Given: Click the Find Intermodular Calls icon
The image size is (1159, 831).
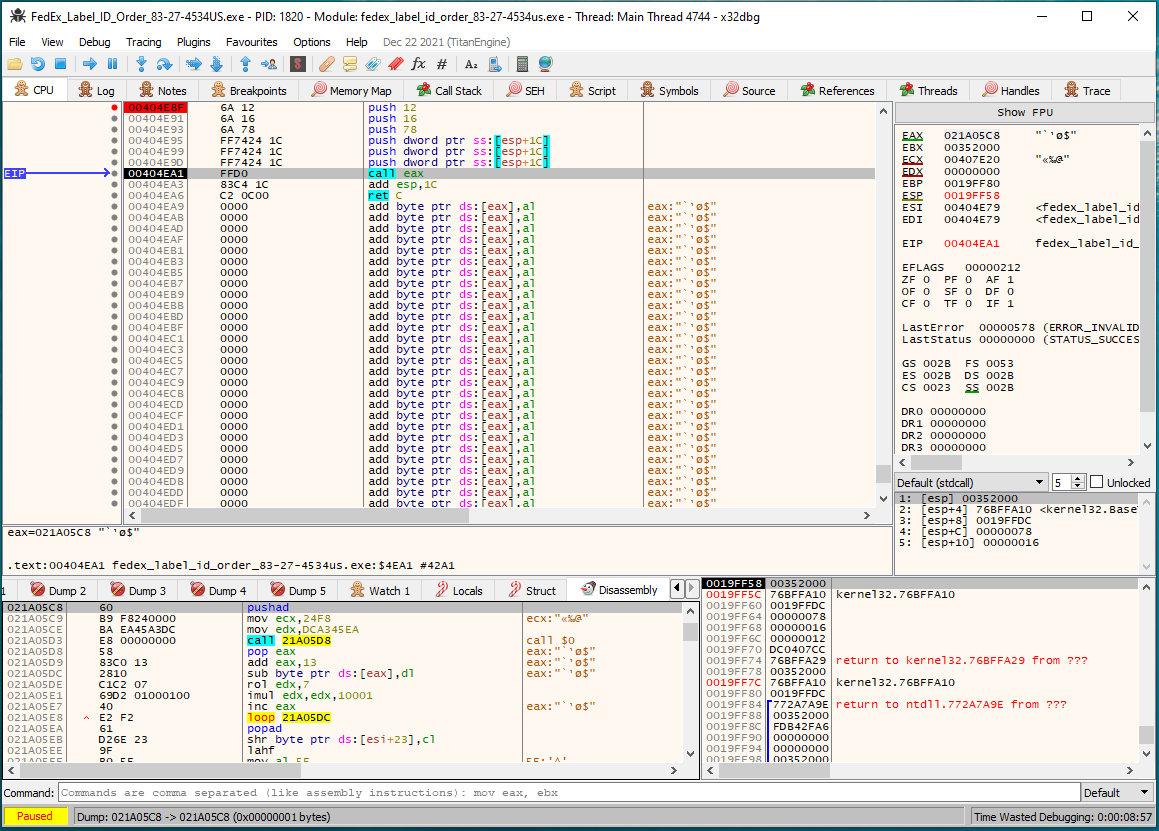Looking at the screenshot, I should [494, 64].
